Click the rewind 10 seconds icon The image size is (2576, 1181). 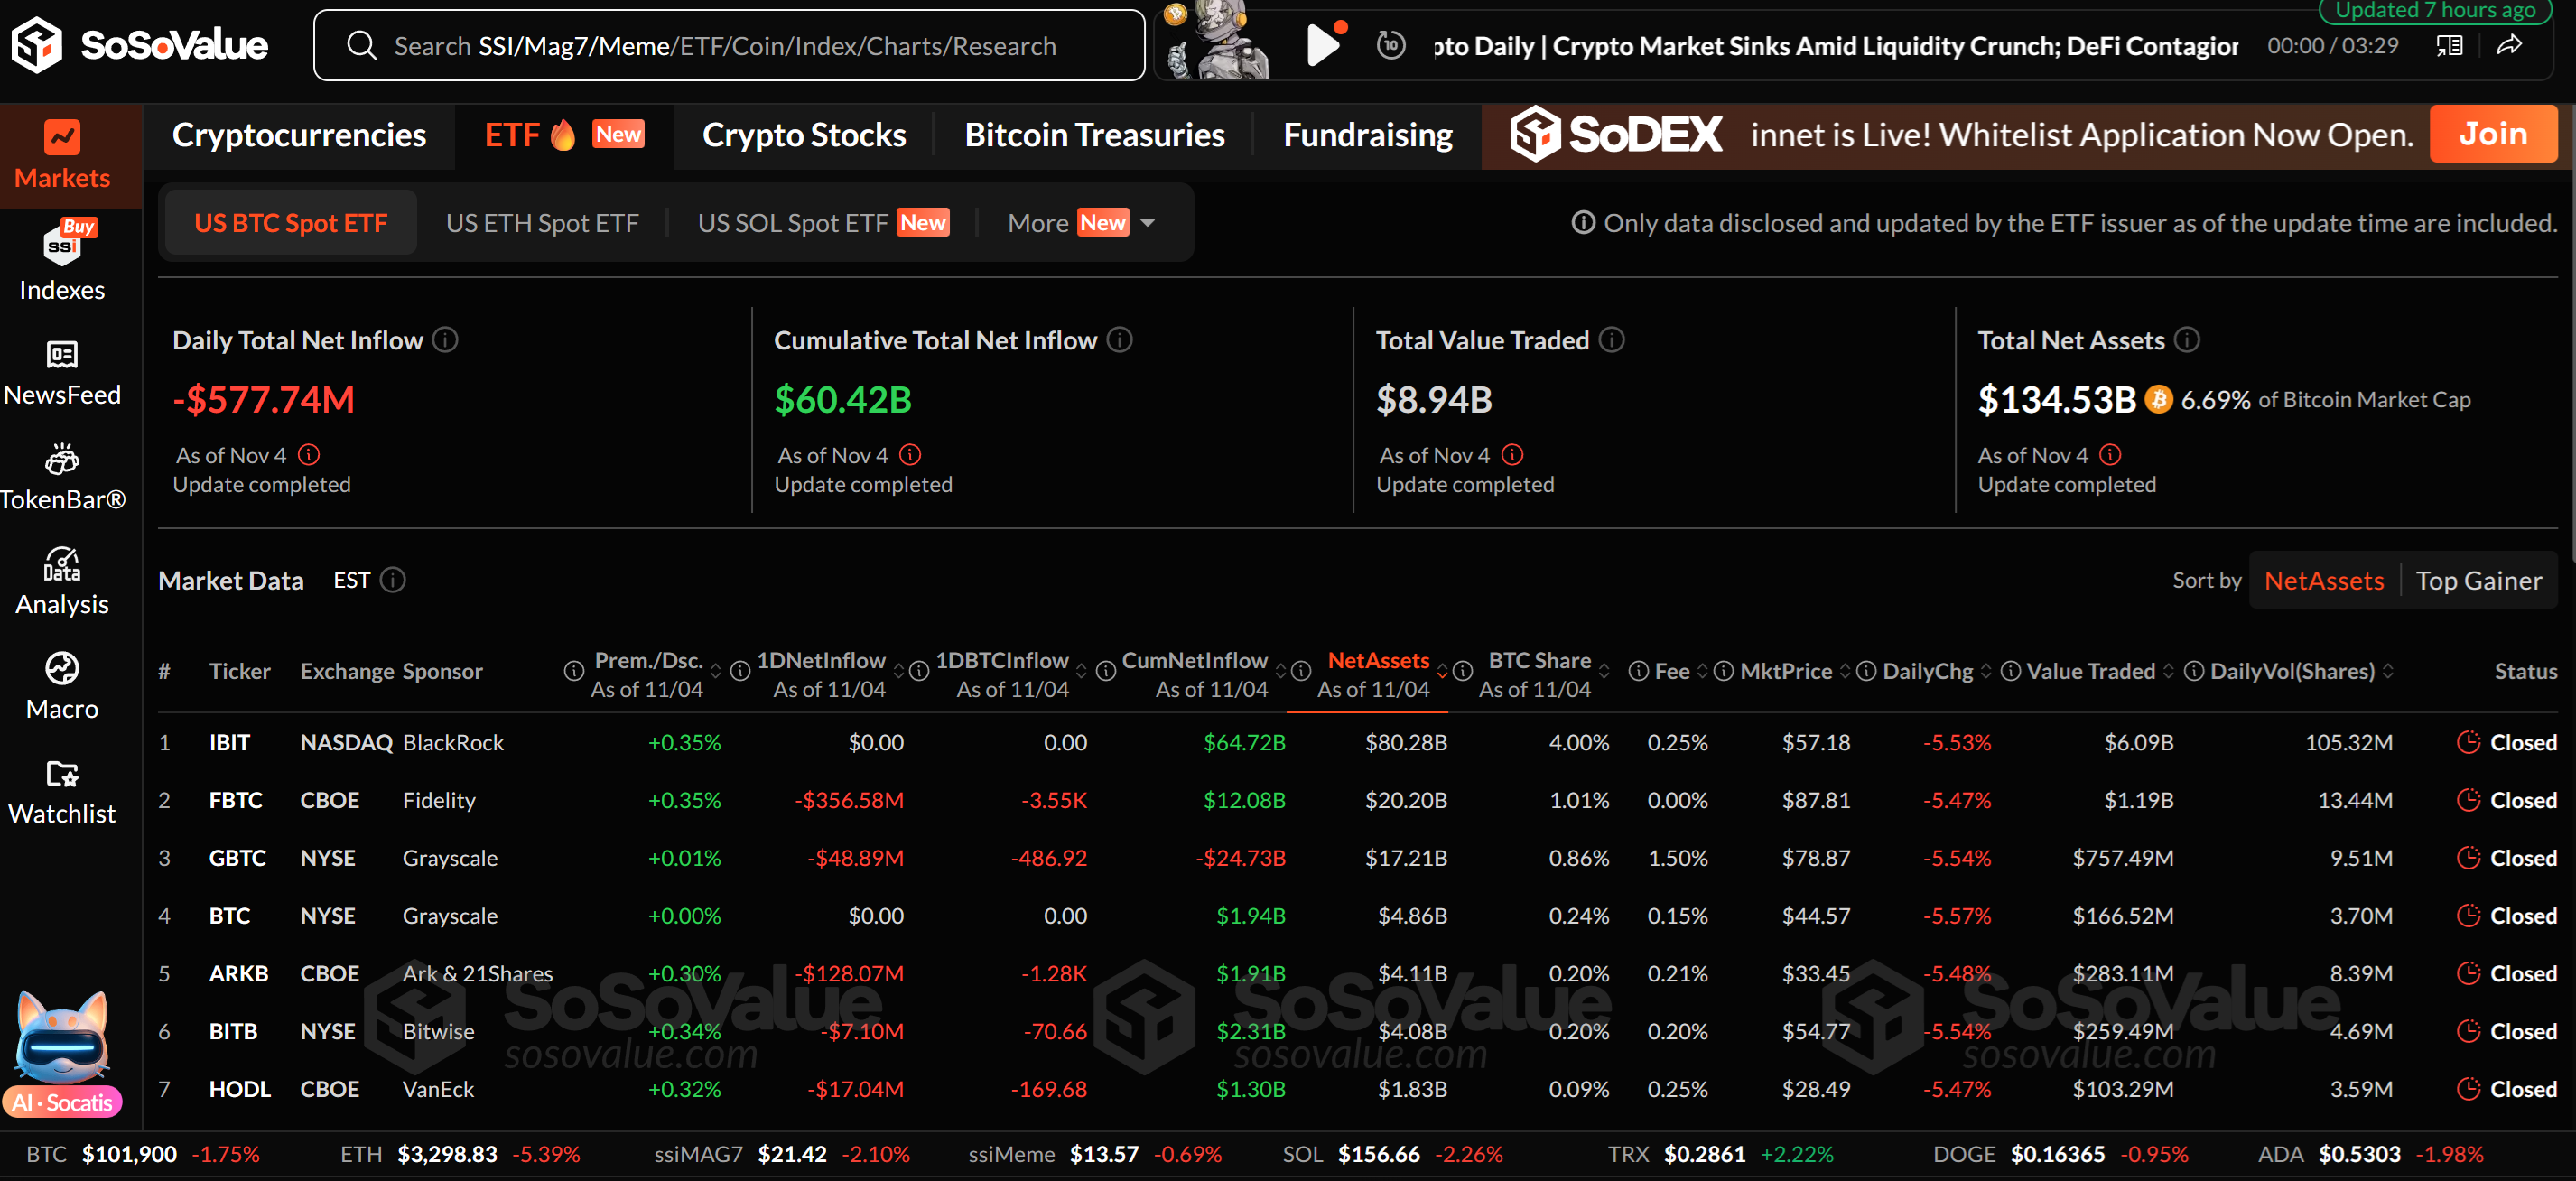click(x=1390, y=45)
